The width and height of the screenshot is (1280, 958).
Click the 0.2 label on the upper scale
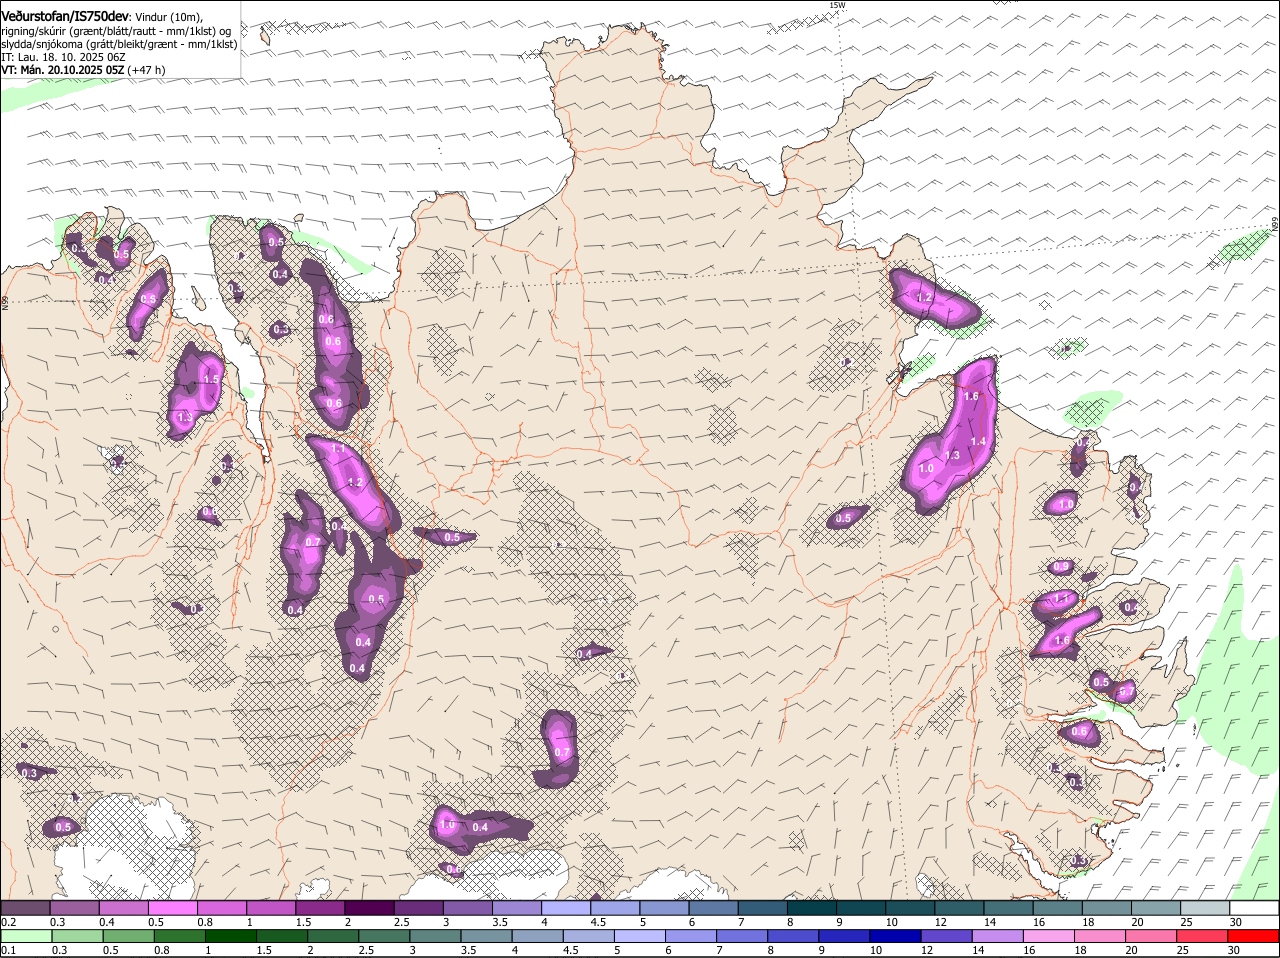[x=8, y=922]
